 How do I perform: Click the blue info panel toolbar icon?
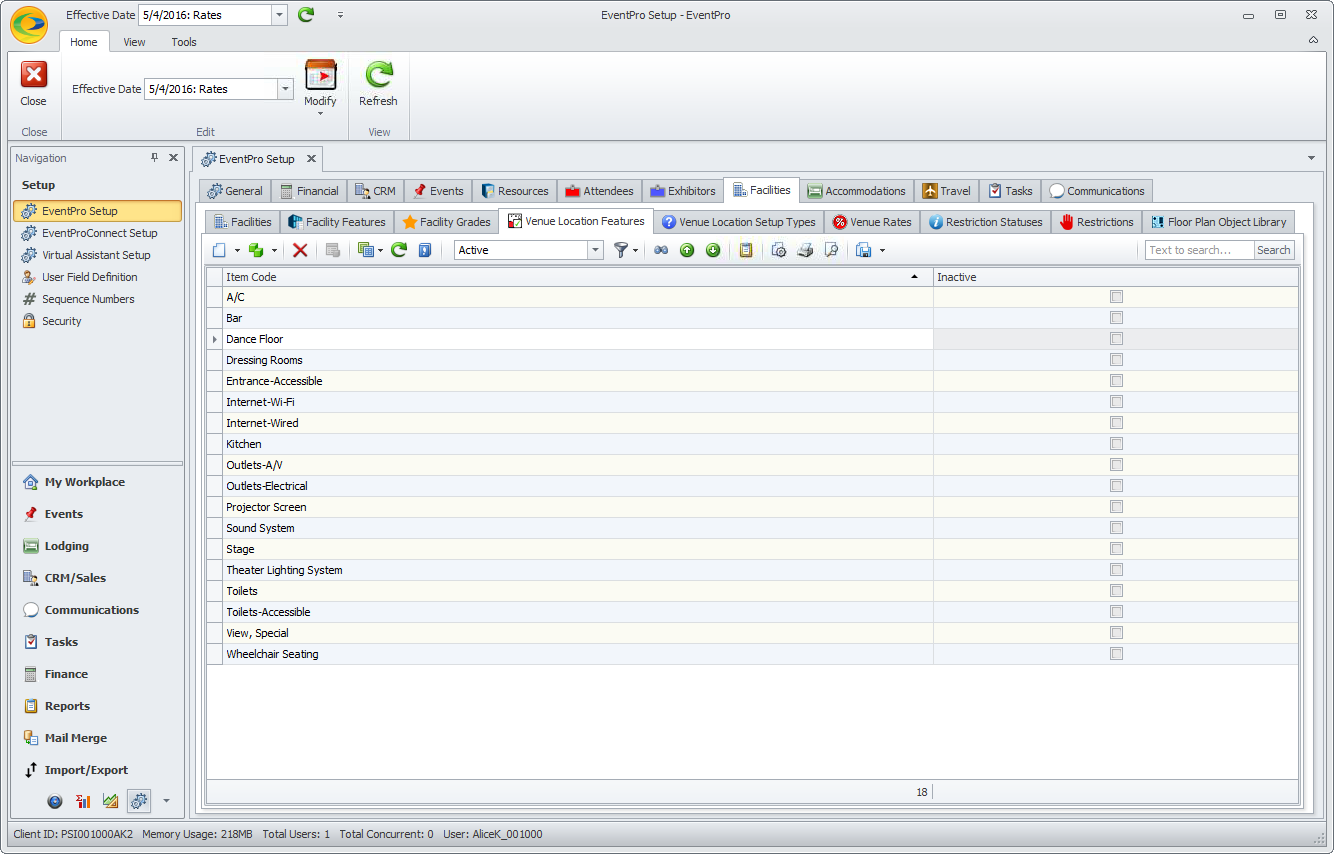(425, 250)
